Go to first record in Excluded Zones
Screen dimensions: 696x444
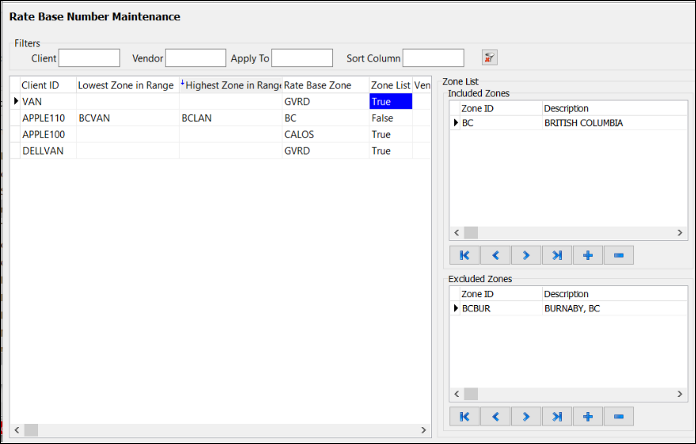(x=465, y=416)
